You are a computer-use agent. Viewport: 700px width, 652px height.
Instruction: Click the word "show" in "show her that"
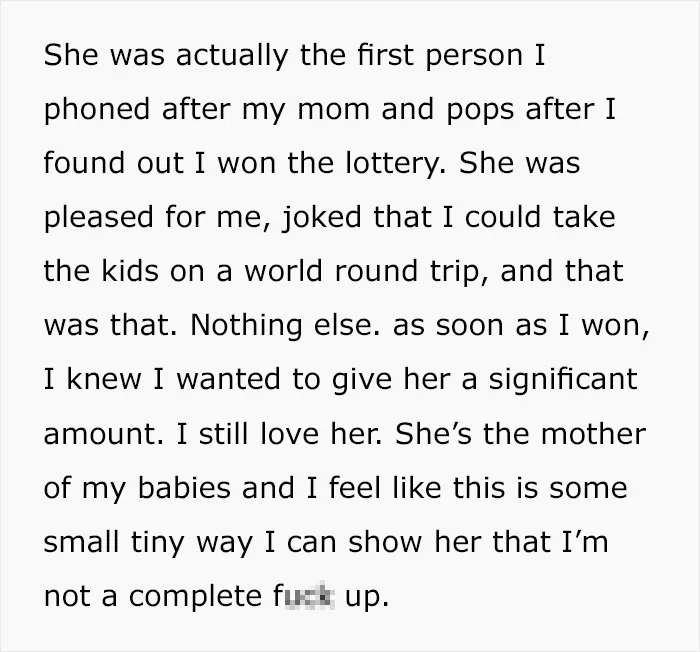tap(385, 542)
